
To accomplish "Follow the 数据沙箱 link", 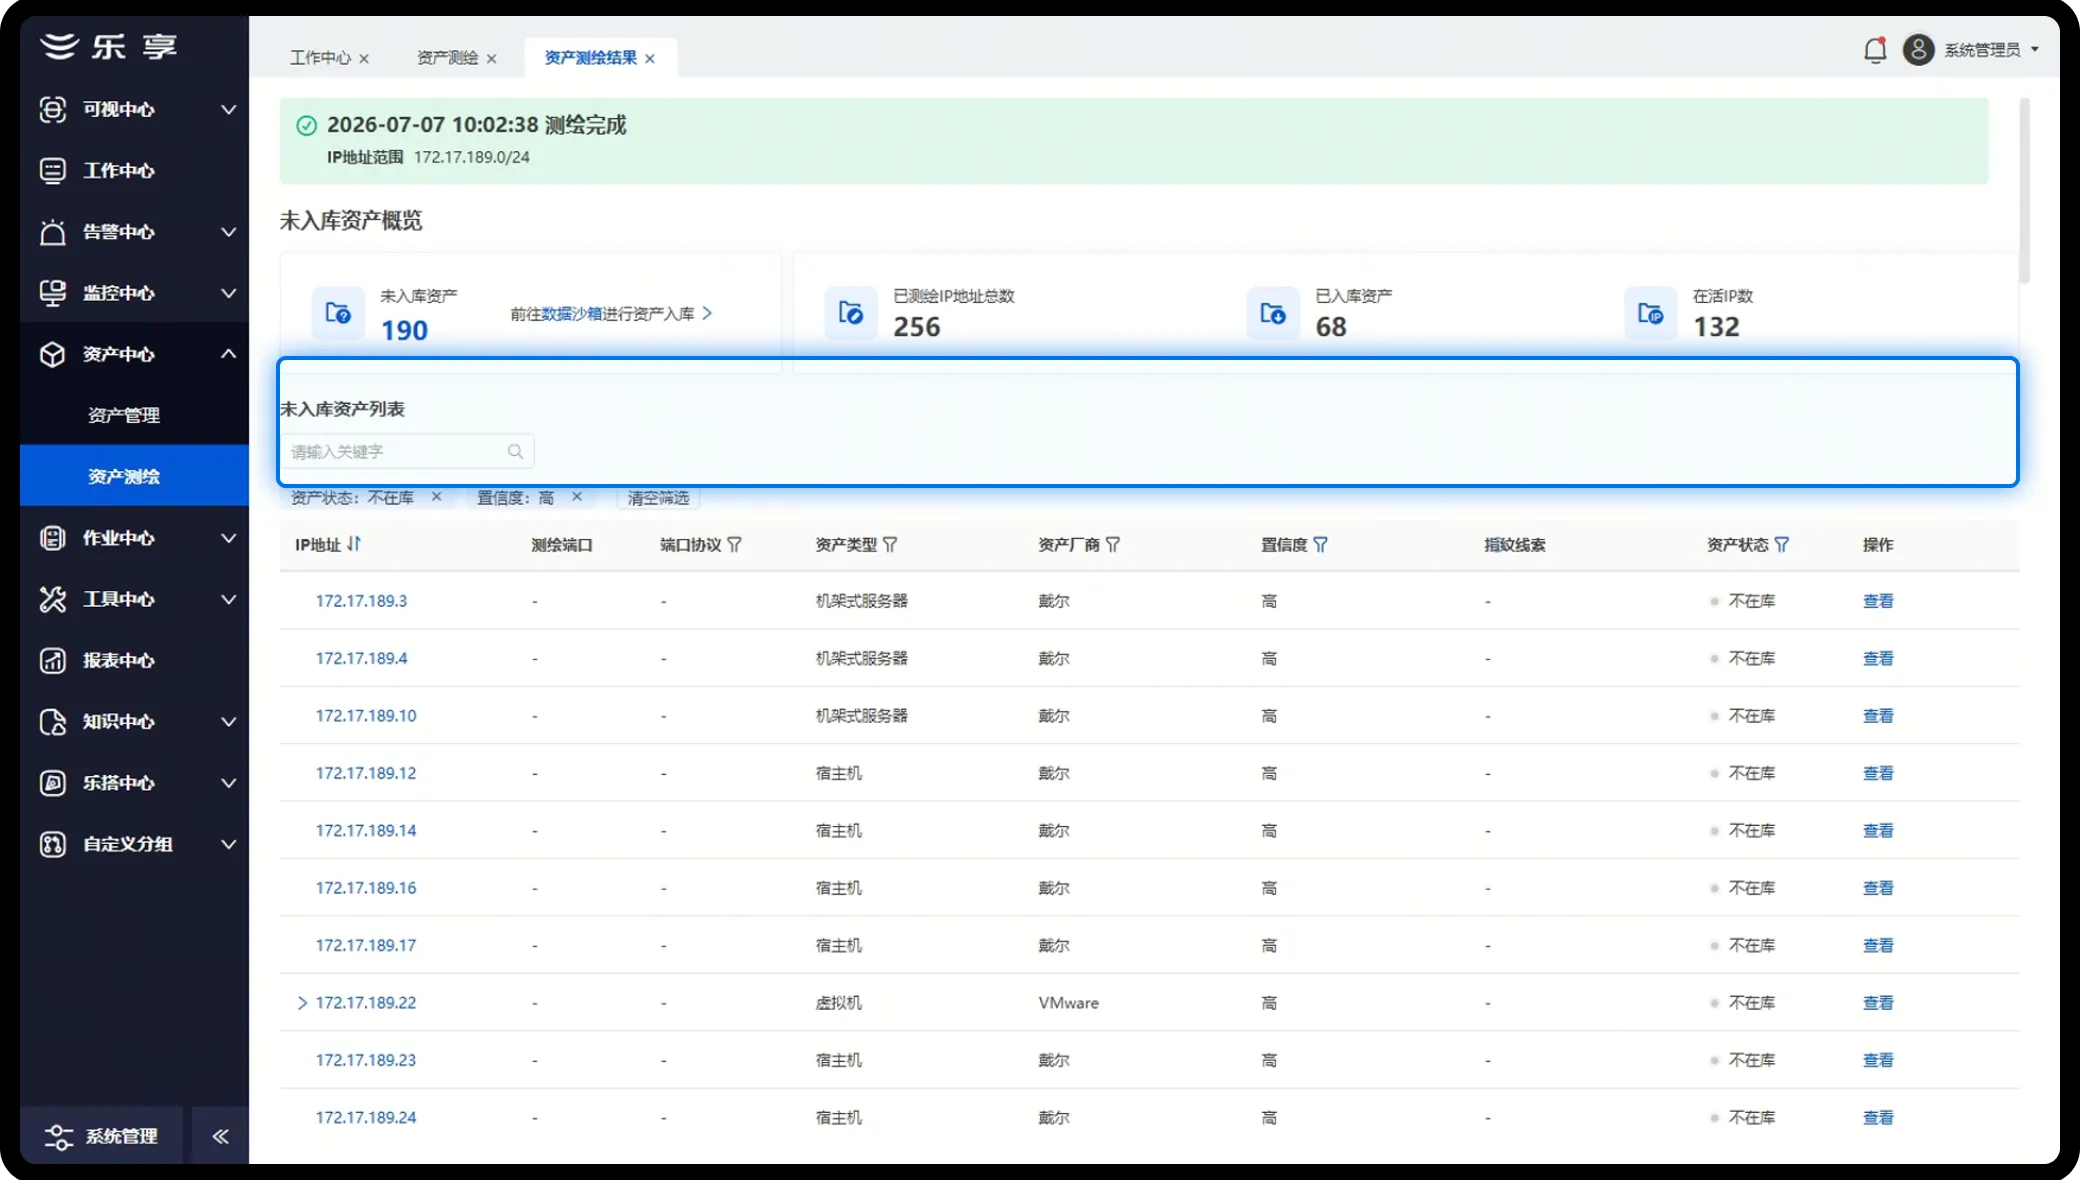I will click(572, 314).
